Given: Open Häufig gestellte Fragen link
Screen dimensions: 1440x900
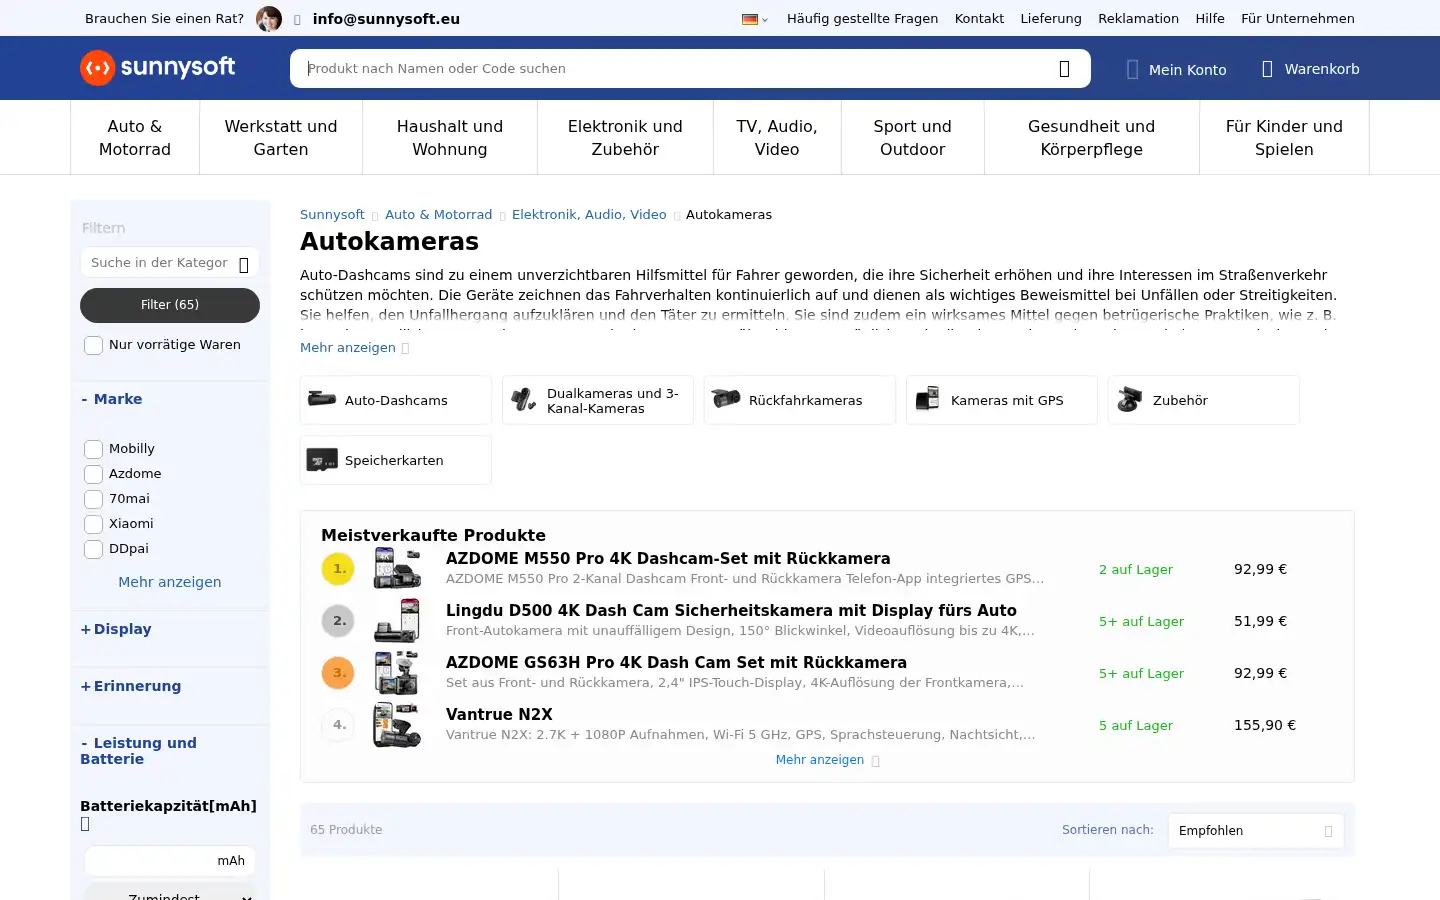Looking at the screenshot, I should click(x=862, y=19).
